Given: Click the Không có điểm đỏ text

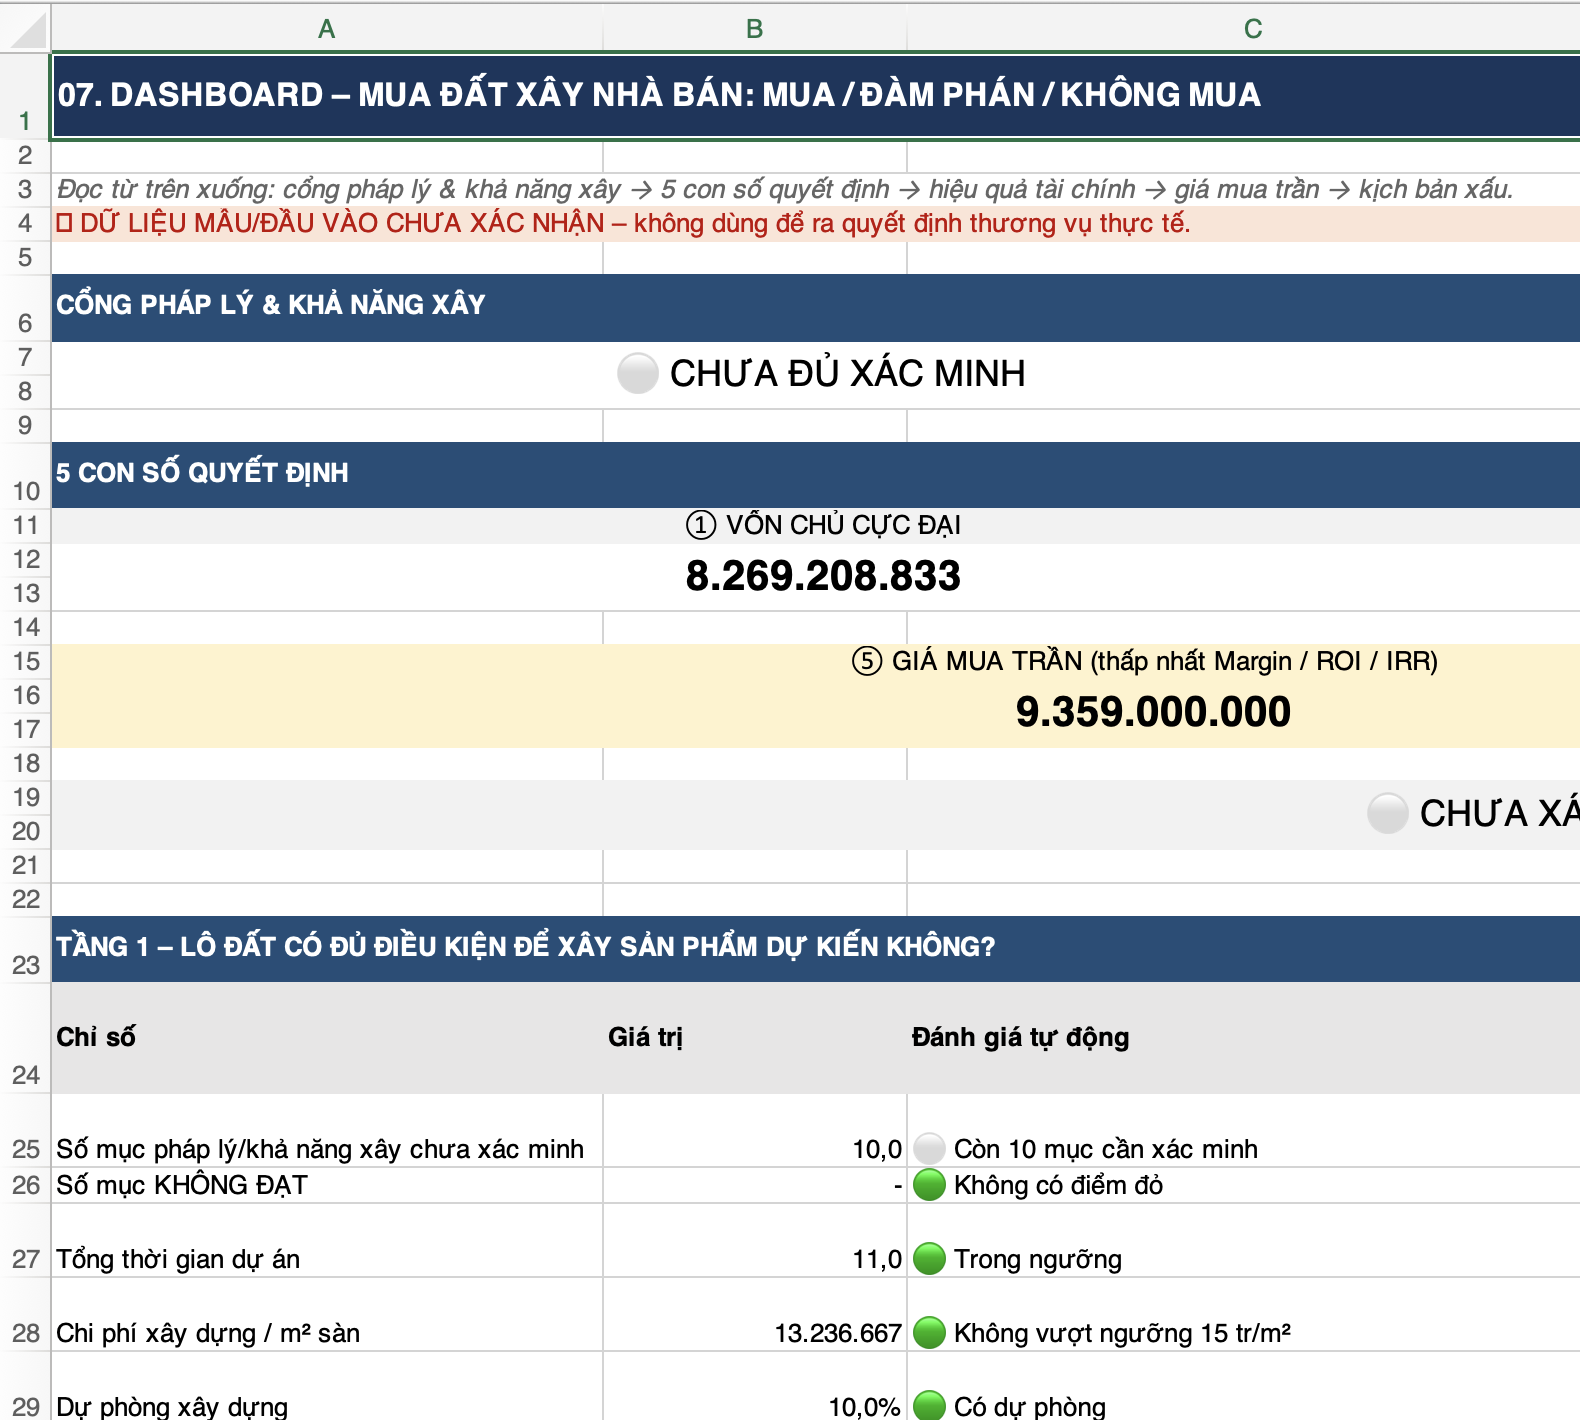Looking at the screenshot, I should click(1058, 1185).
